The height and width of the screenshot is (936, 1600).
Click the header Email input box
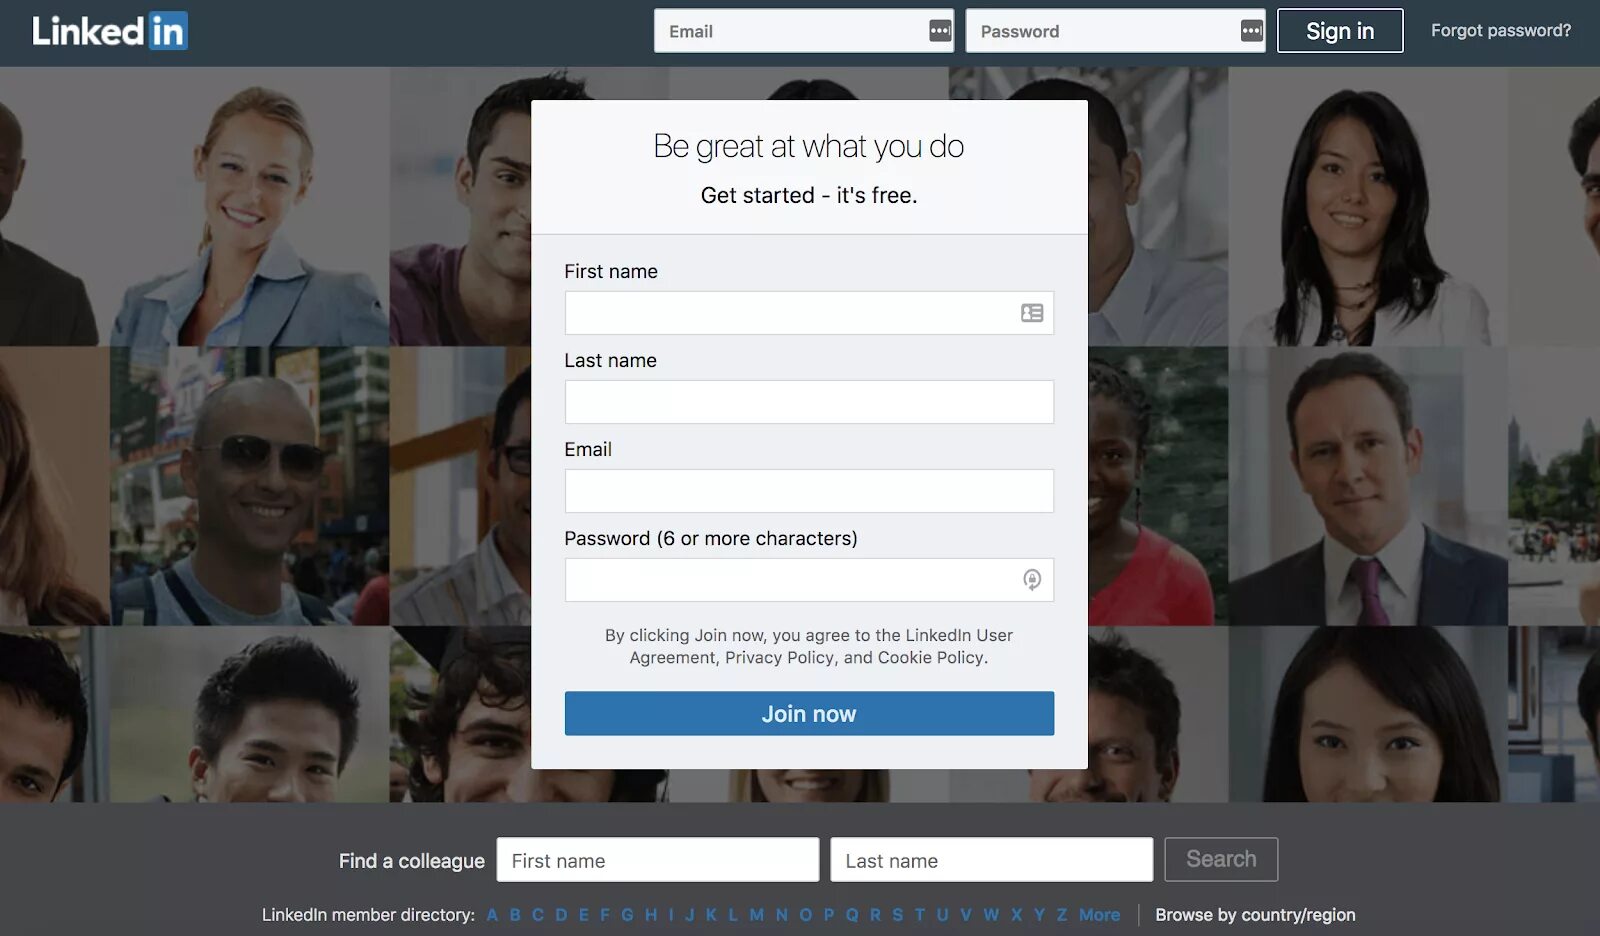pos(804,31)
